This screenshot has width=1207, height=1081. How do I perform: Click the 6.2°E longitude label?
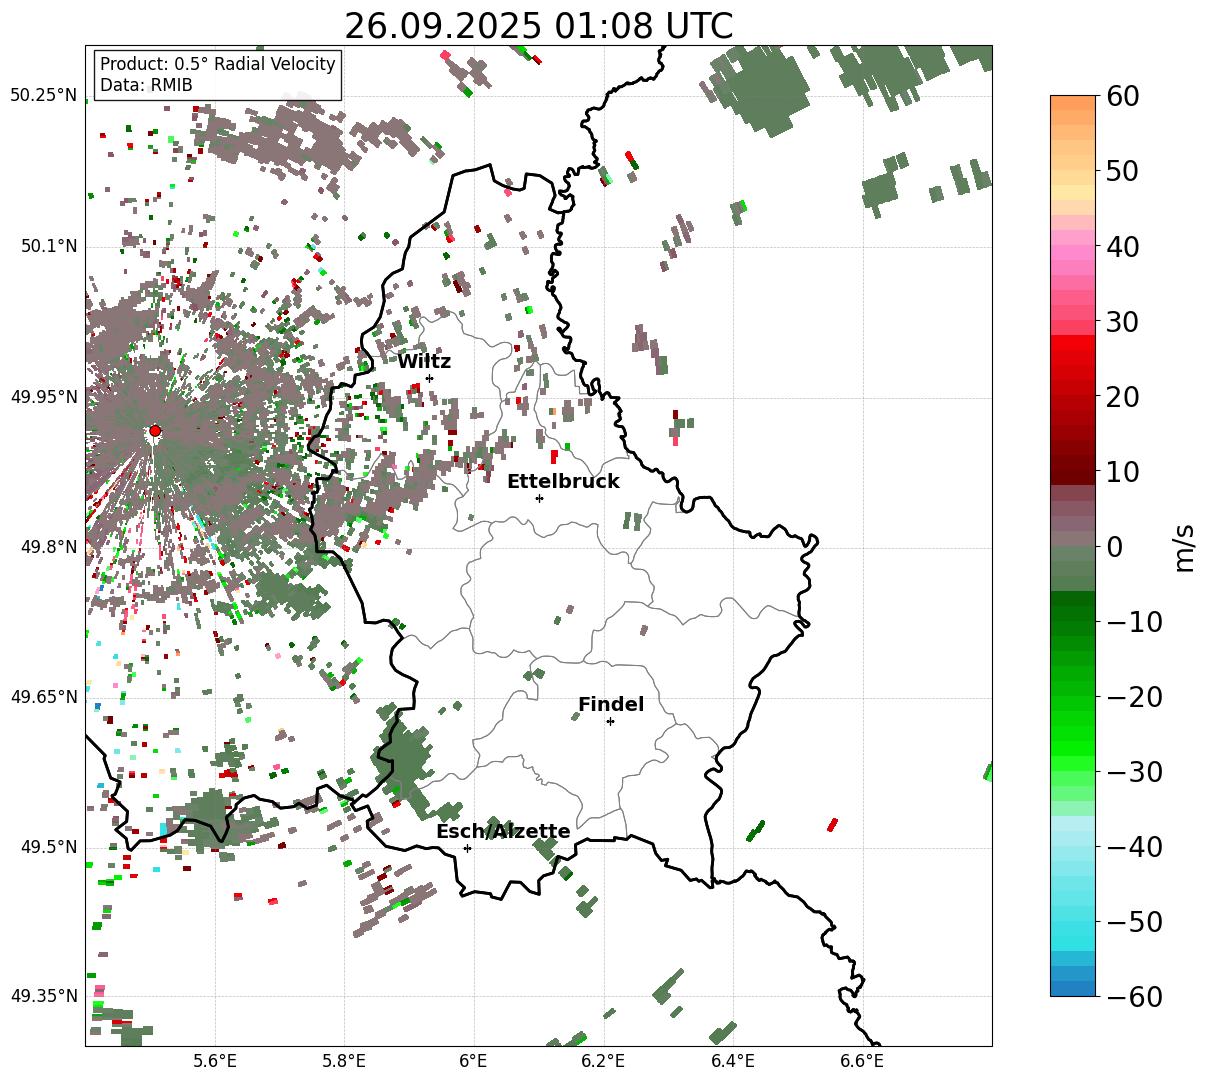coord(603,1061)
